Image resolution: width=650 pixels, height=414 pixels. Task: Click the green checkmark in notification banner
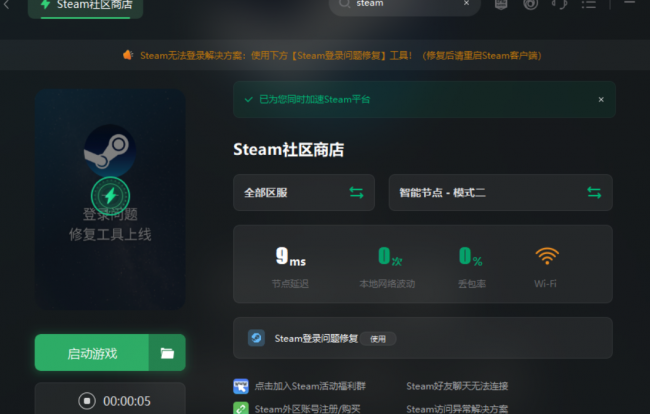[x=248, y=99]
